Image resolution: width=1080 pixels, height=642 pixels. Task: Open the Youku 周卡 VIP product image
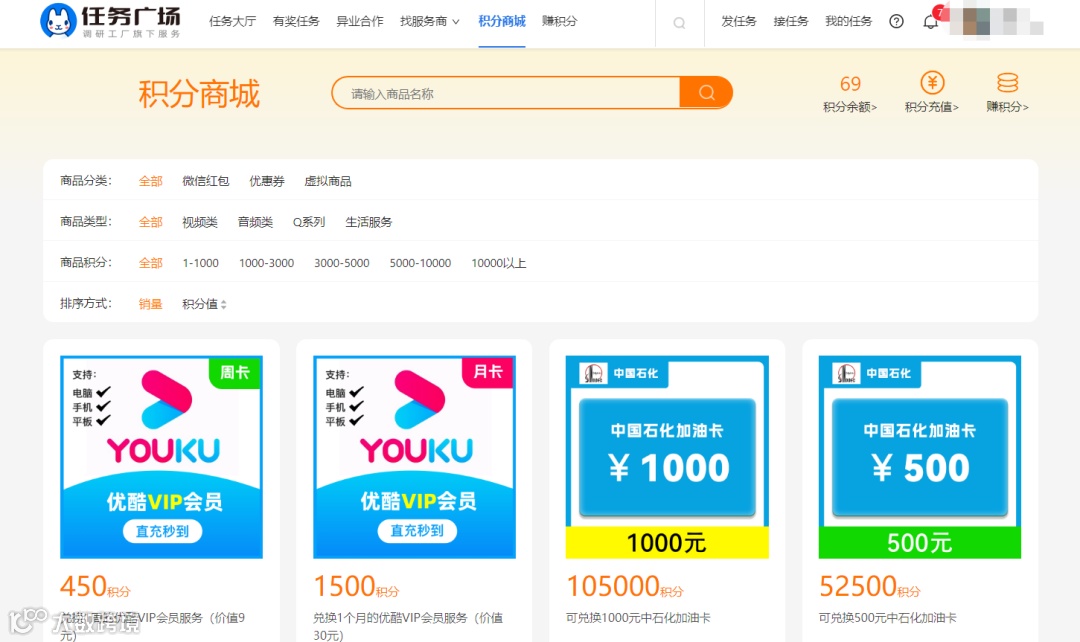tap(161, 457)
